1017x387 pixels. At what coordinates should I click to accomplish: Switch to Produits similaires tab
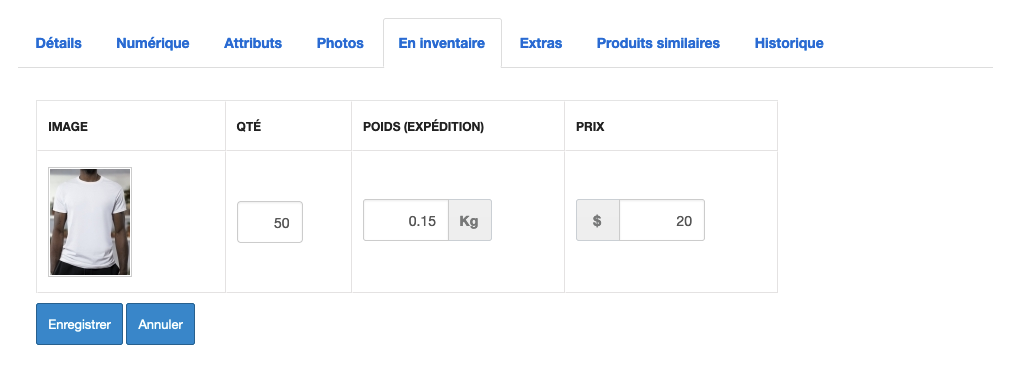pos(658,43)
